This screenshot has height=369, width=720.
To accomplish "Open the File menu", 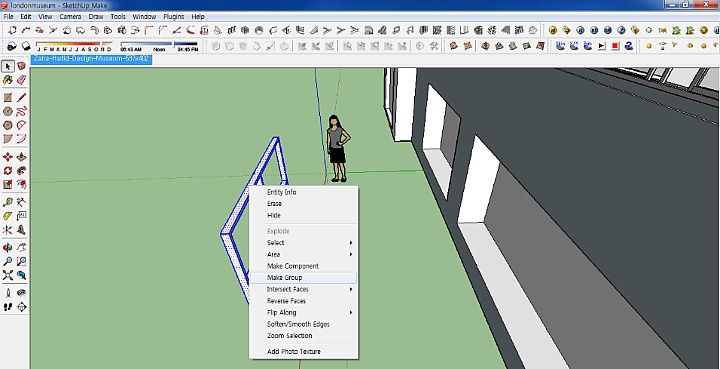I will [8, 17].
